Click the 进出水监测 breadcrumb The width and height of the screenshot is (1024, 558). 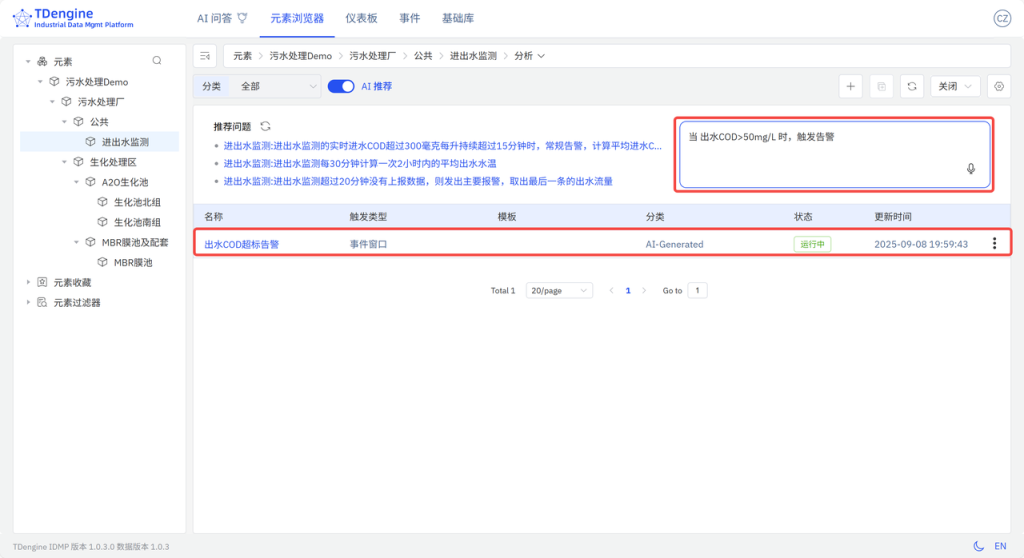pyautogui.click(x=473, y=56)
